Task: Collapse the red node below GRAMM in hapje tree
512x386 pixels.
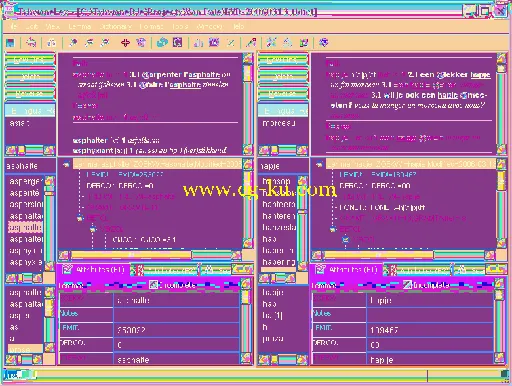Action: [333, 229]
